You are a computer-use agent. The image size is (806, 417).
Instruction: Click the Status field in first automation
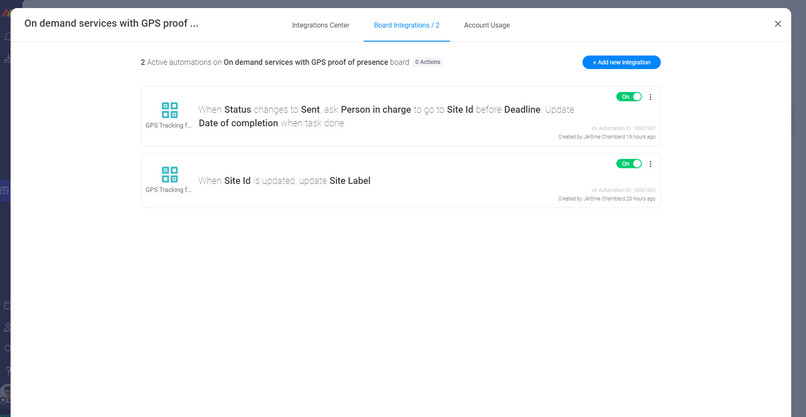(x=237, y=110)
